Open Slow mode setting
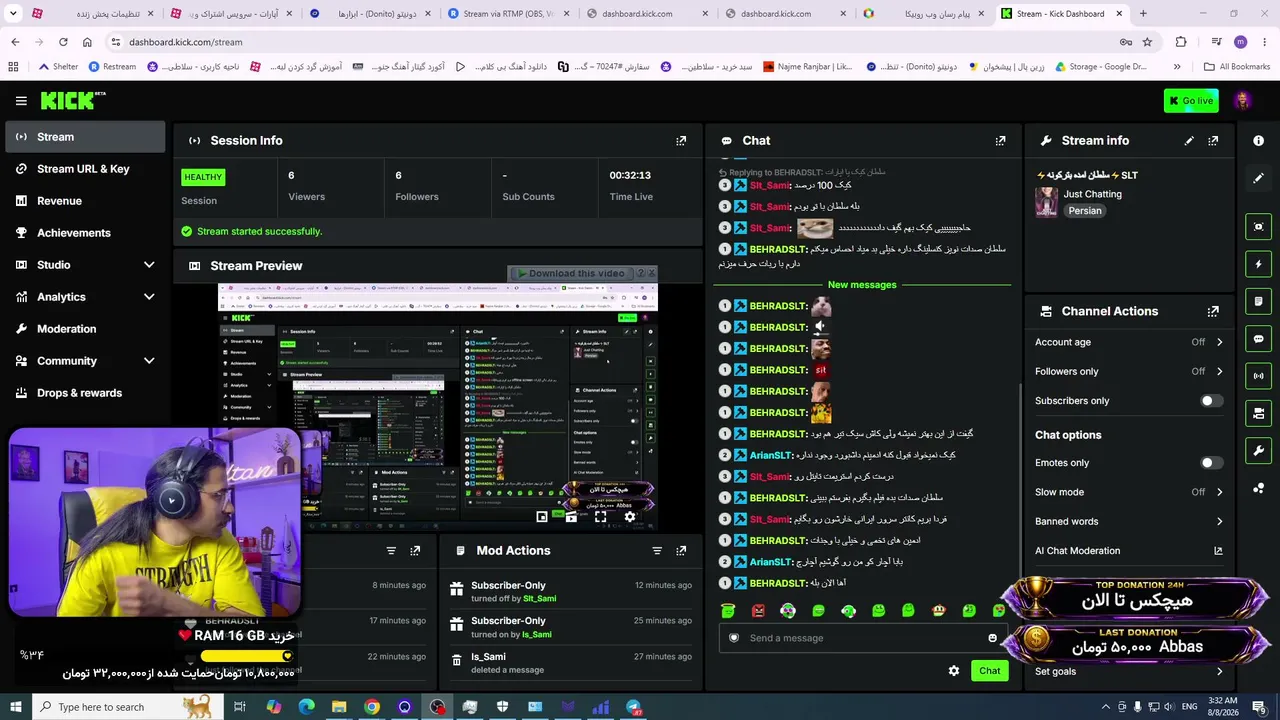This screenshot has height=720, width=1280. click(1130, 492)
